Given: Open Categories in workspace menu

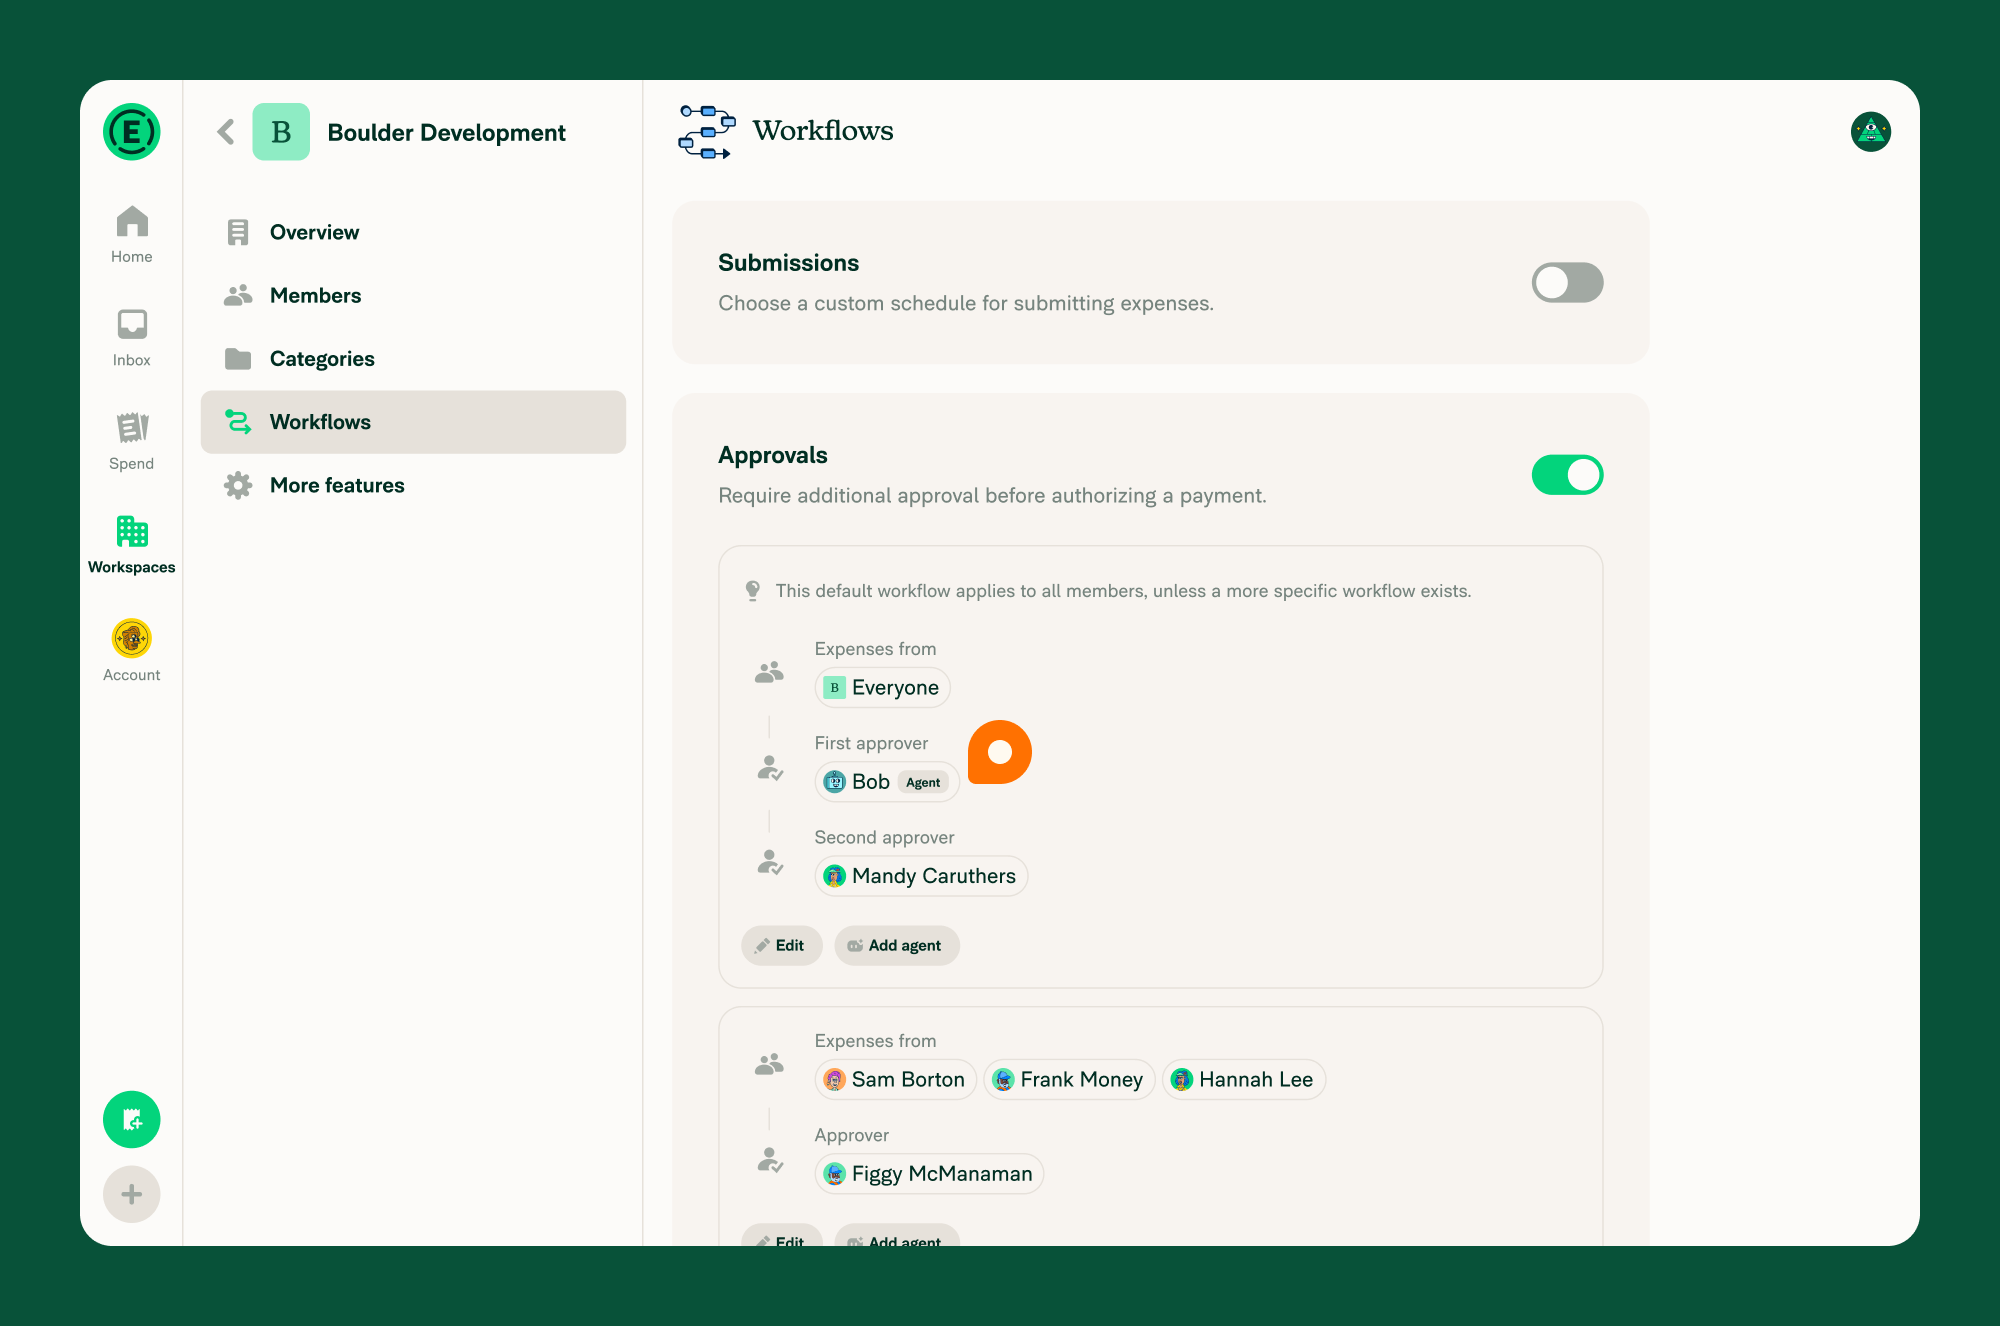Looking at the screenshot, I should click(413, 358).
